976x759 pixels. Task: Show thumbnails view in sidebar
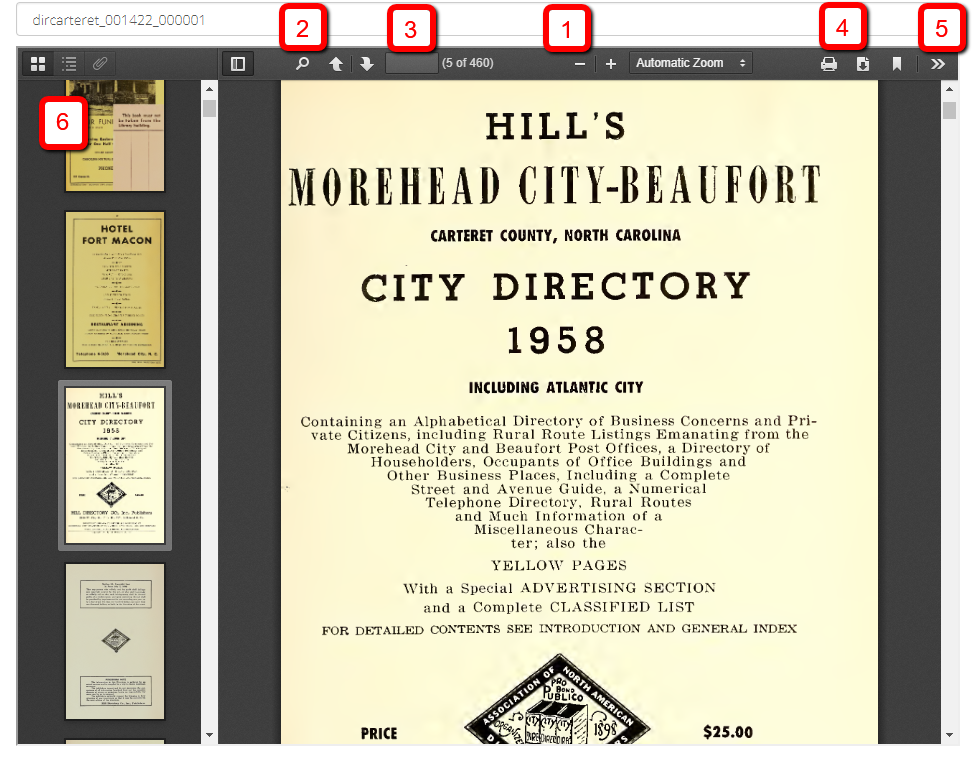tap(38, 64)
